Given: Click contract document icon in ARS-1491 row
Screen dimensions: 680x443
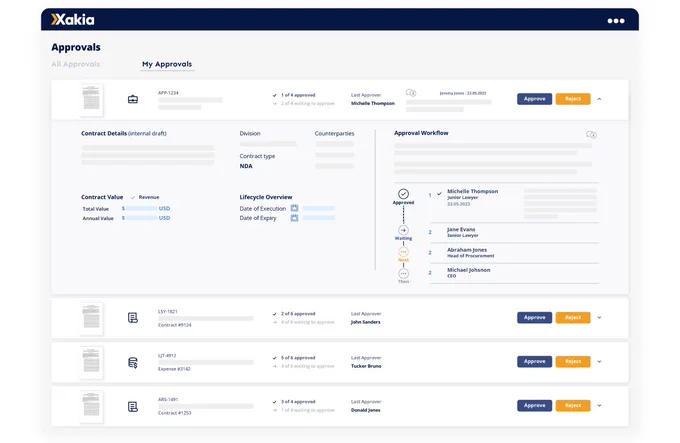Looking at the screenshot, I should (x=133, y=407).
